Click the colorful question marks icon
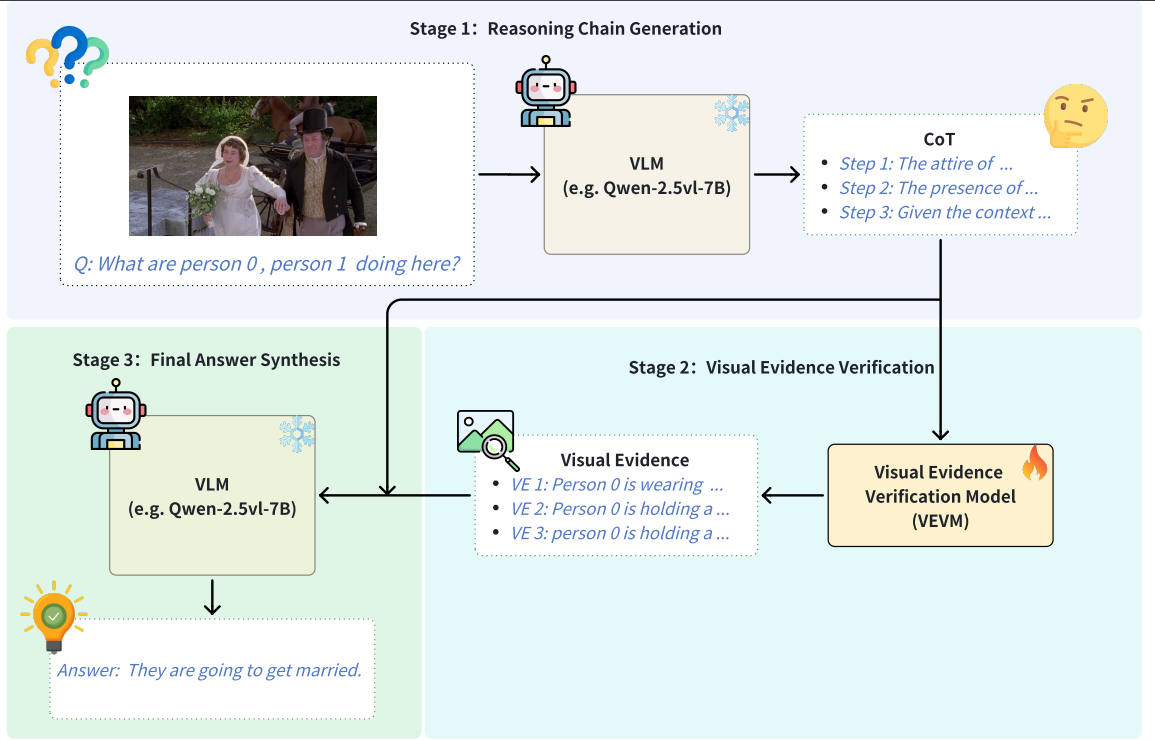The height and width of the screenshot is (740, 1155). coord(67,56)
